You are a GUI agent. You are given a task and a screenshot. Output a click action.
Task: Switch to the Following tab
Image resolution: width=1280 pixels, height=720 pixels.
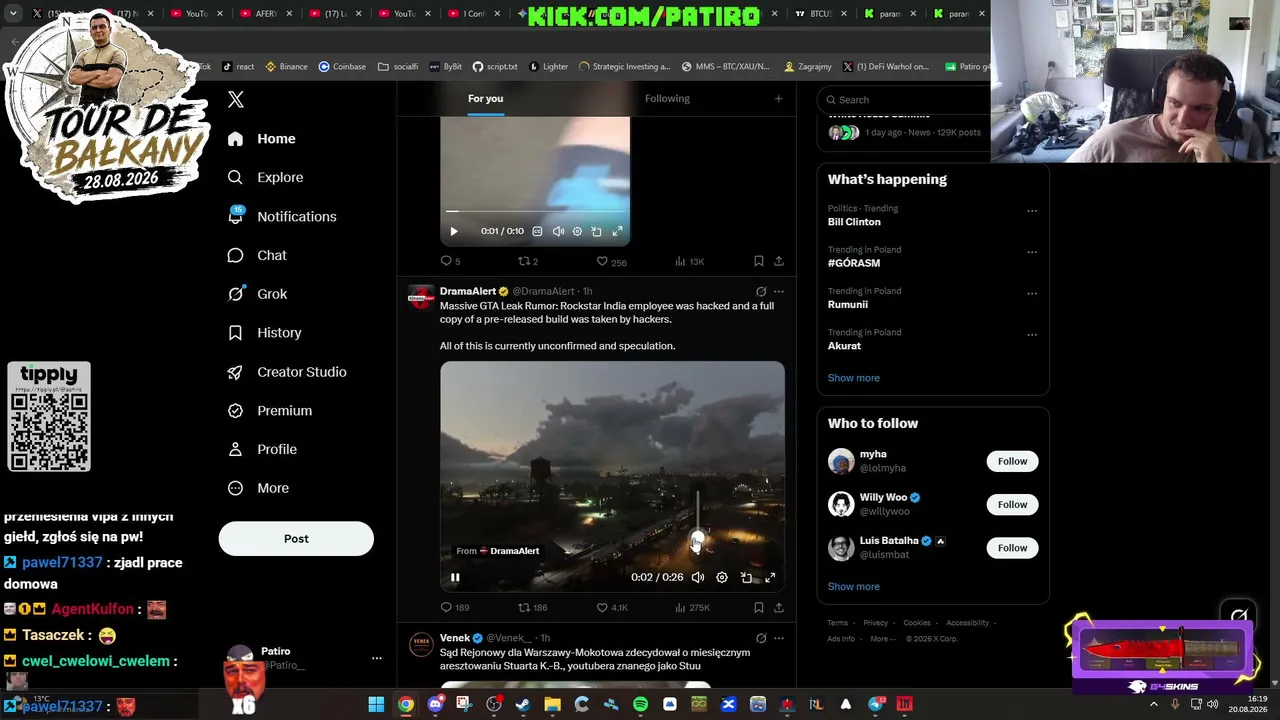[x=667, y=98]
